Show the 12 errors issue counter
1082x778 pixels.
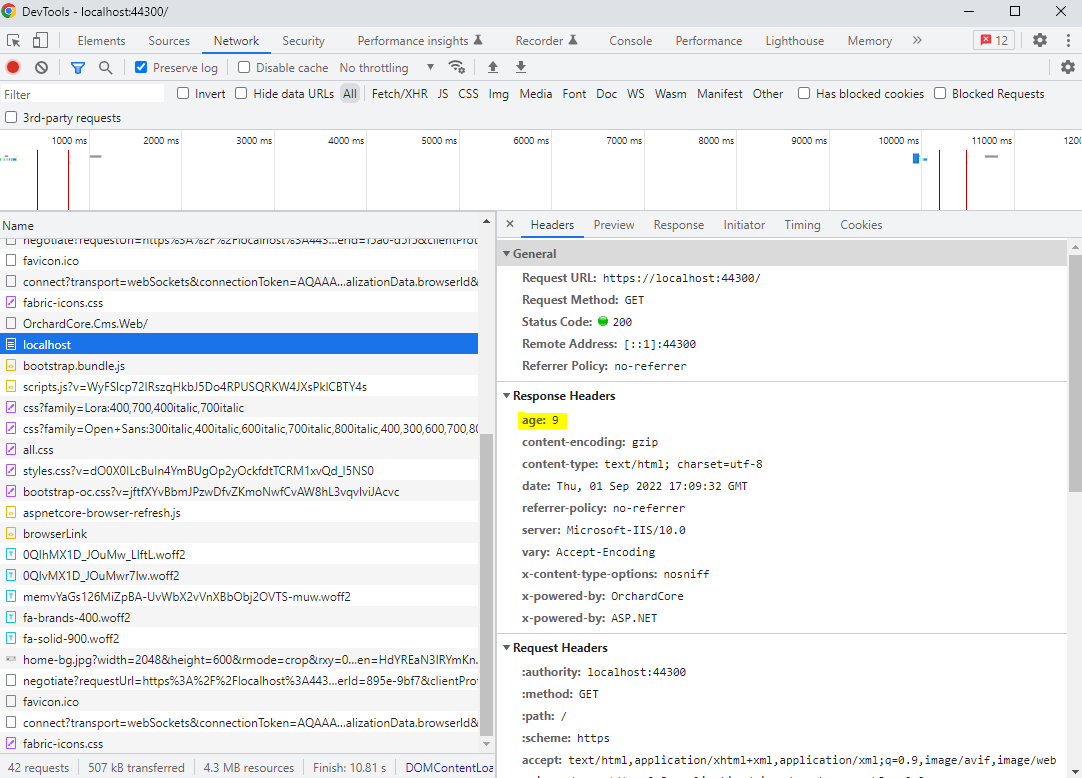(994, 40)
